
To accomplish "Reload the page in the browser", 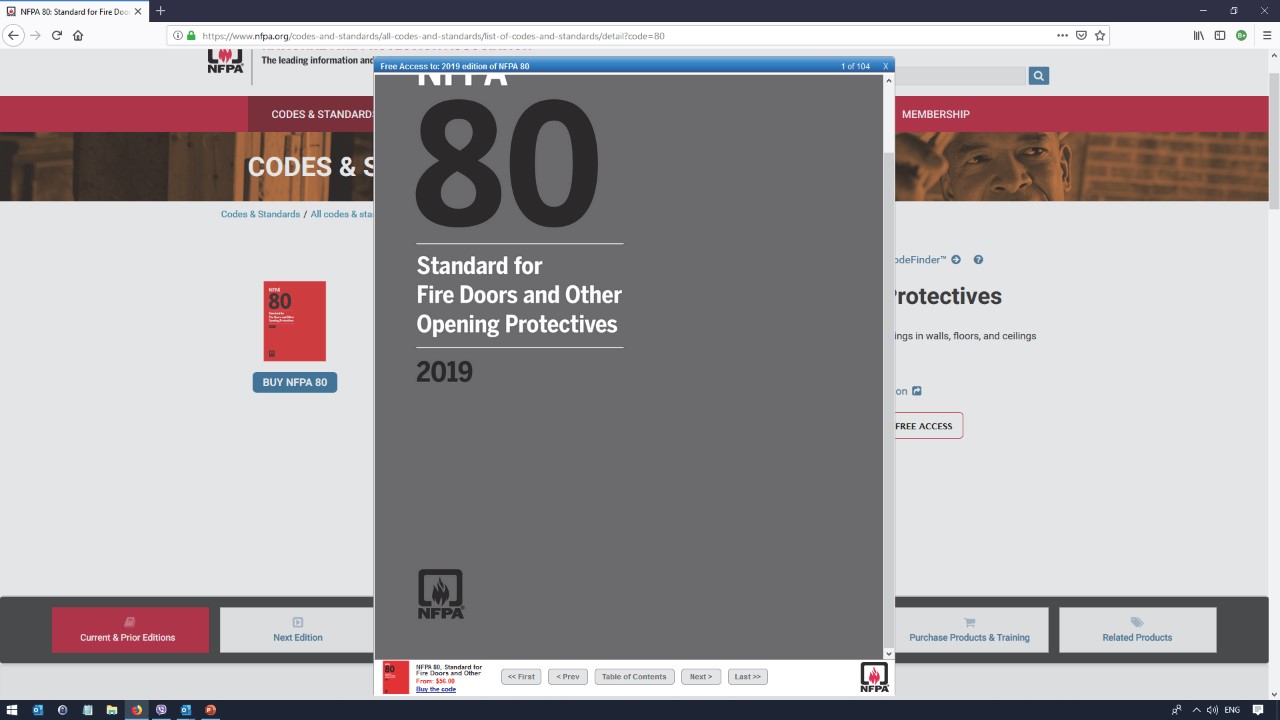I will tap(57, 35).
